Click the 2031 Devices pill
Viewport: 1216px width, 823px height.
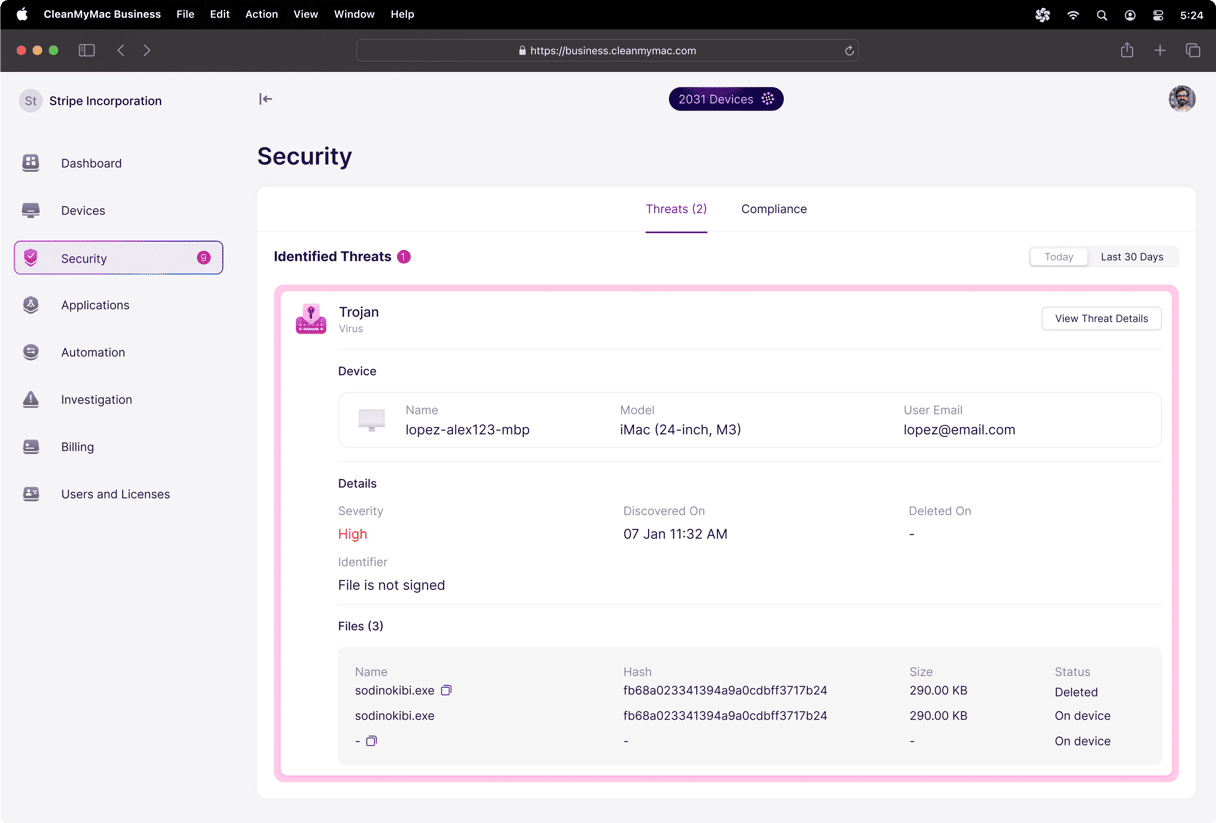click(x=726, y=99)
